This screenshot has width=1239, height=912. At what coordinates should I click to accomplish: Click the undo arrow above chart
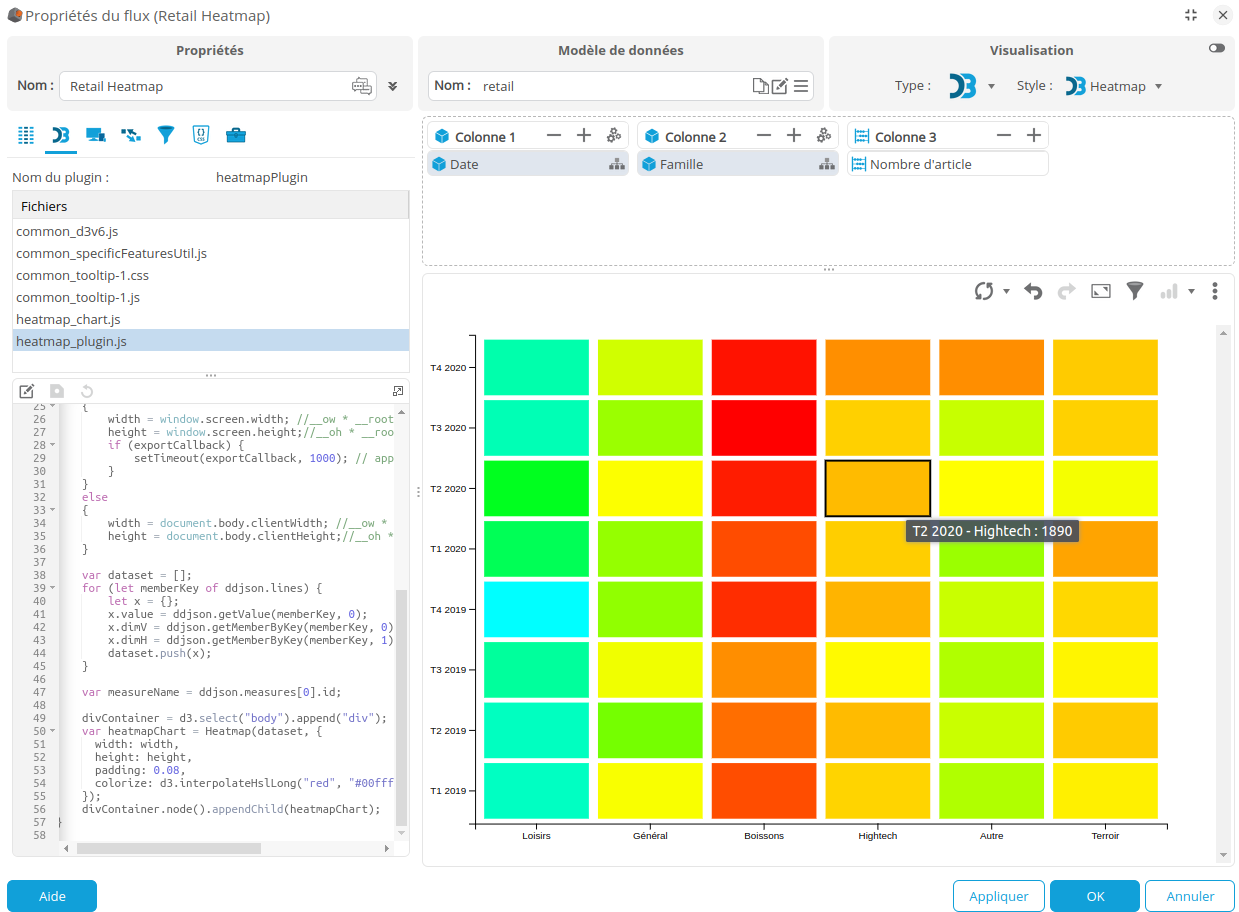click(x=1034, y=291)
